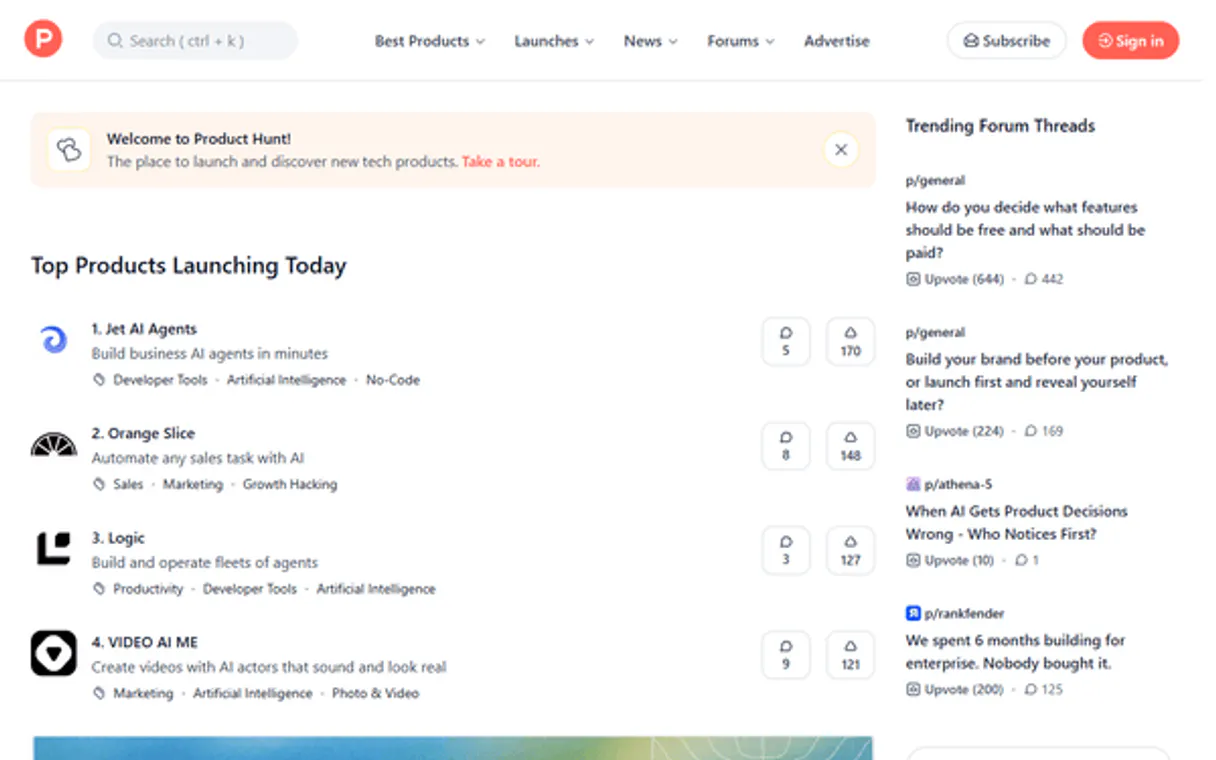The height and width of the screenshot is (760, 1216).
Task: Open the VIDEO AI ME product title
Action: (x=144, y=642)
